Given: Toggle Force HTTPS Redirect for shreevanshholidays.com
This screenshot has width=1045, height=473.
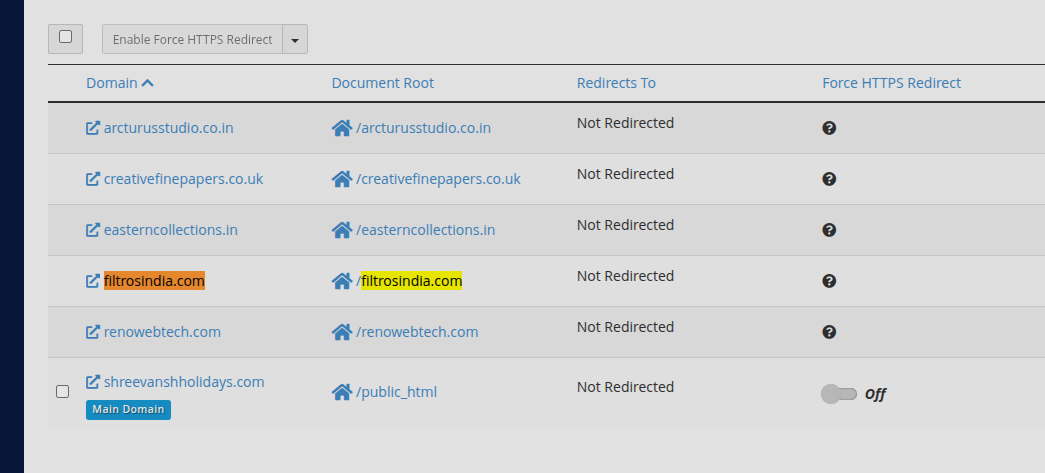Looking at the screenshot, I should coord(838,394).
